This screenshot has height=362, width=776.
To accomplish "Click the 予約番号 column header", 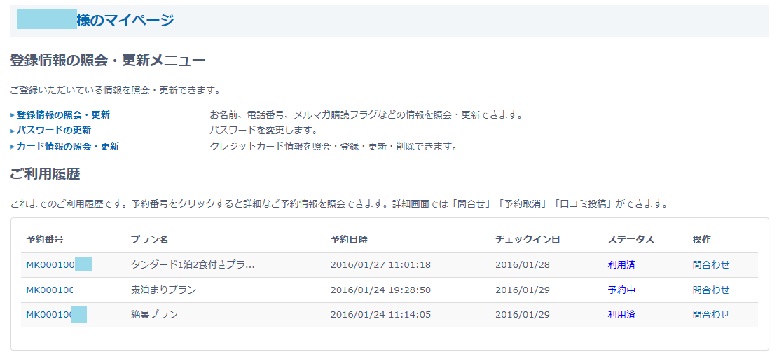I will coord(45,239).
